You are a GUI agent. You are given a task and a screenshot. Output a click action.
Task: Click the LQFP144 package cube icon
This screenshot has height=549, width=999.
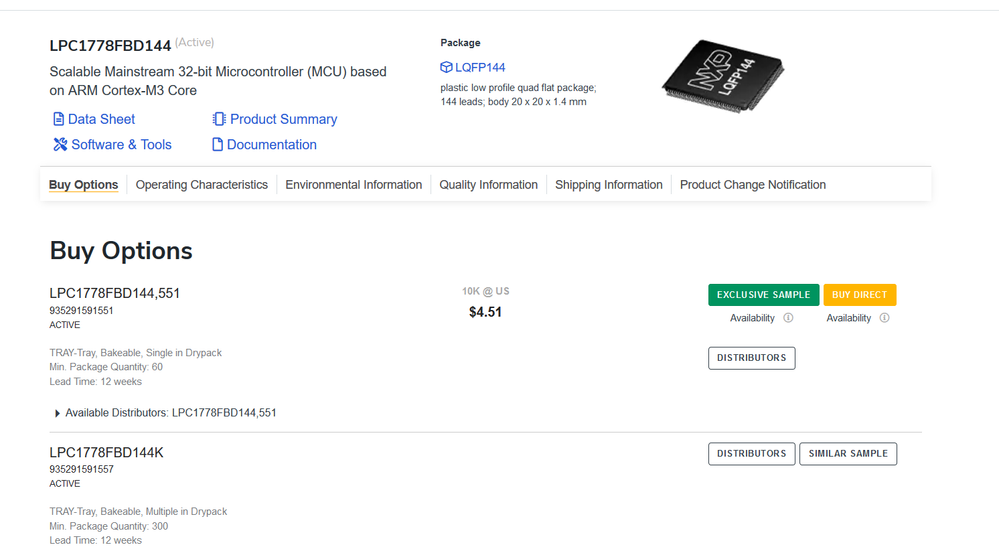click(446, 67)
